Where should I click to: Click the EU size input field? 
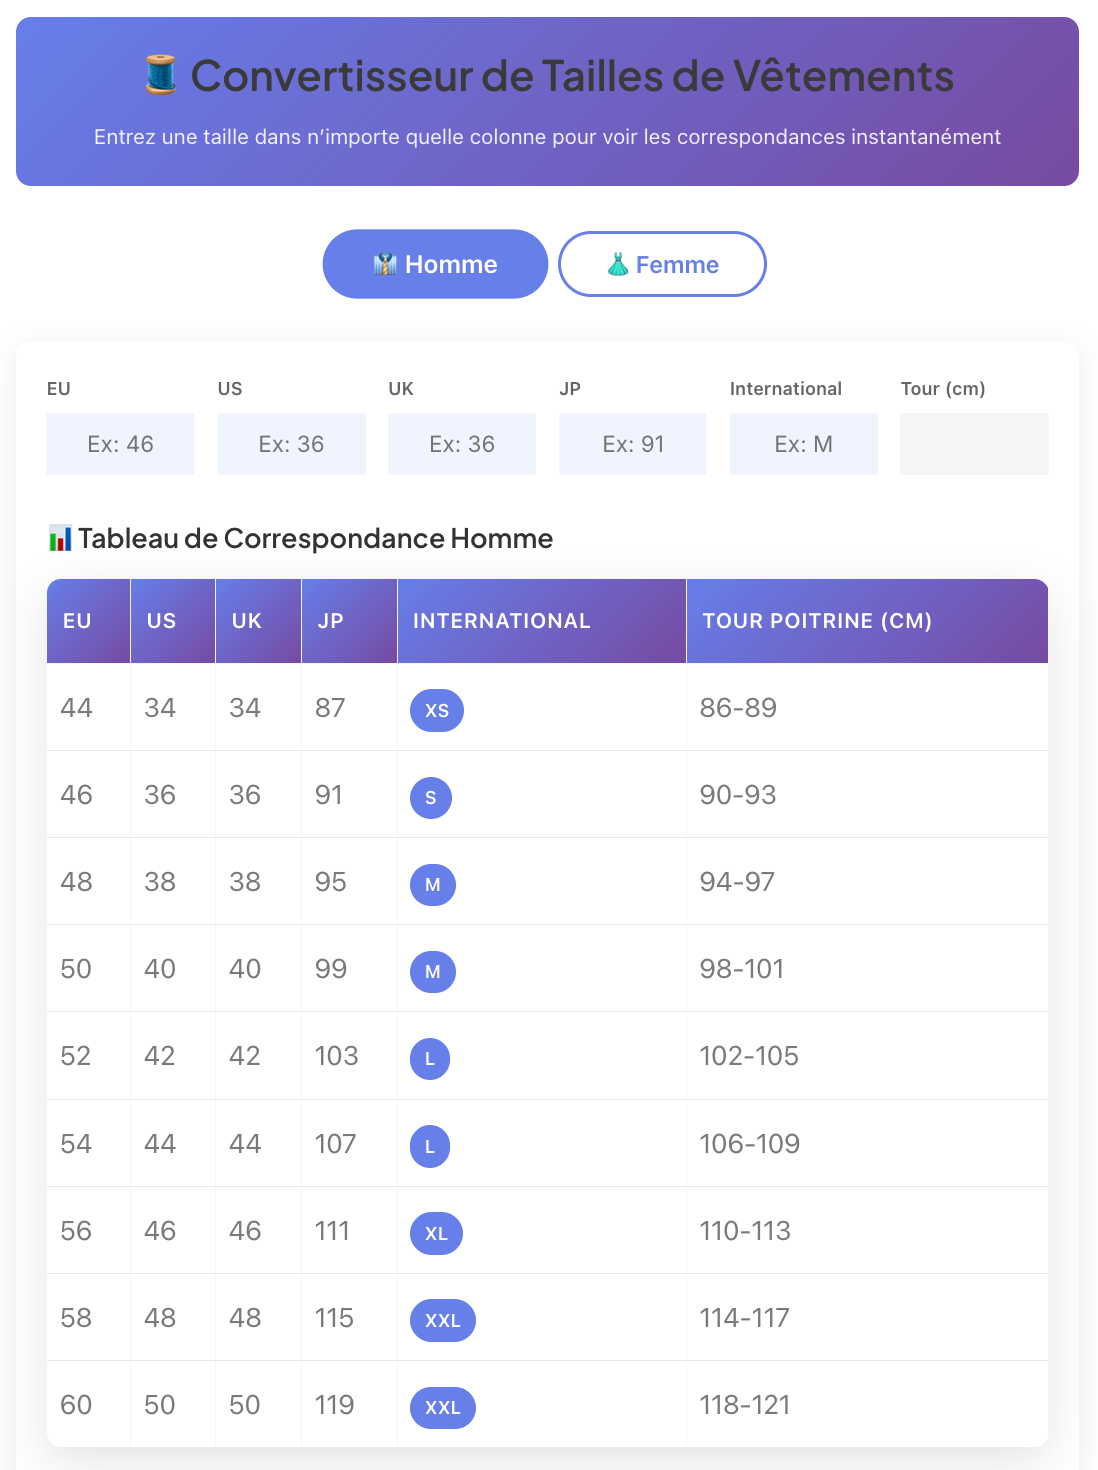click(120, 444)
